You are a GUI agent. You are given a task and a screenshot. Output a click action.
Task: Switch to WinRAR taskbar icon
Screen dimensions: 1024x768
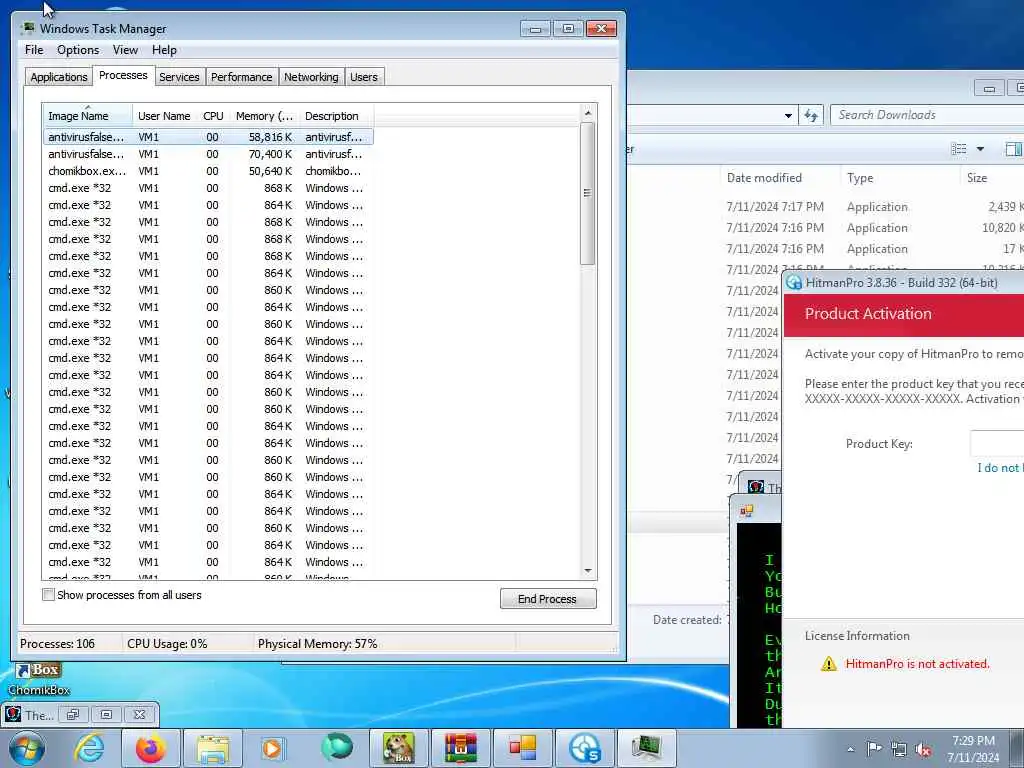461,748
